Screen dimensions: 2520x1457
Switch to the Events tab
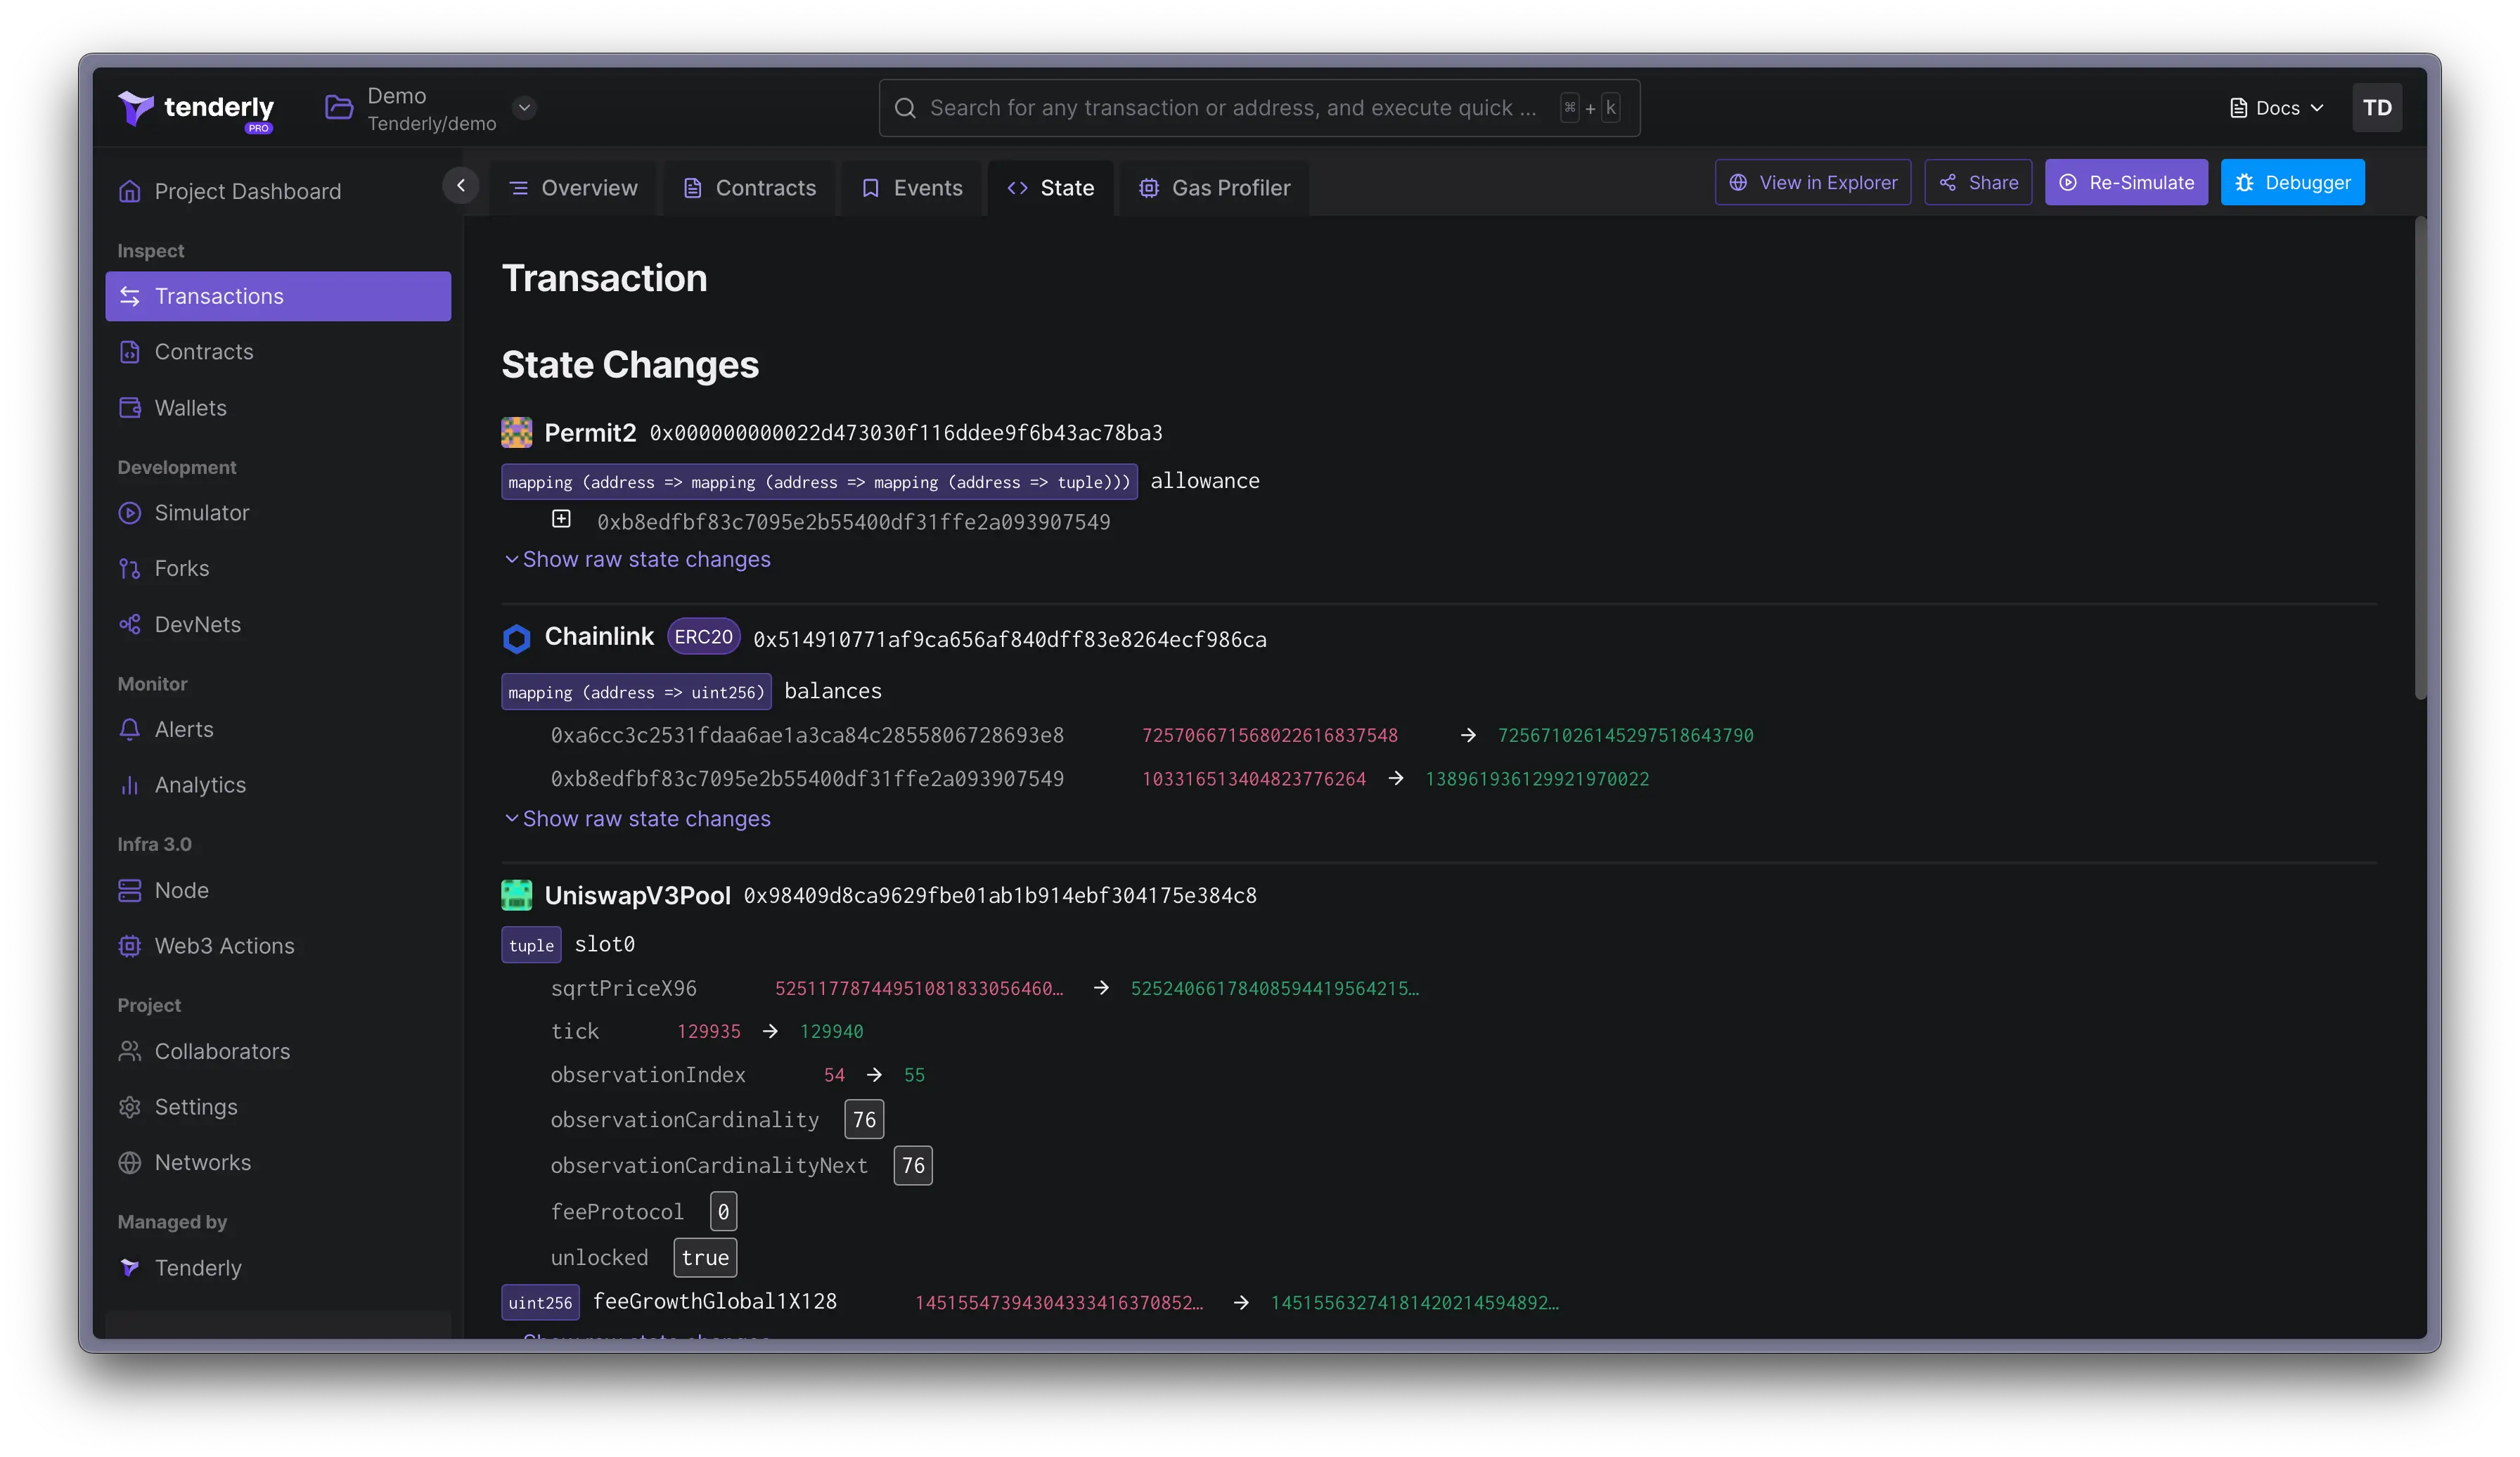pyautogui.click(x=912, y=188)
